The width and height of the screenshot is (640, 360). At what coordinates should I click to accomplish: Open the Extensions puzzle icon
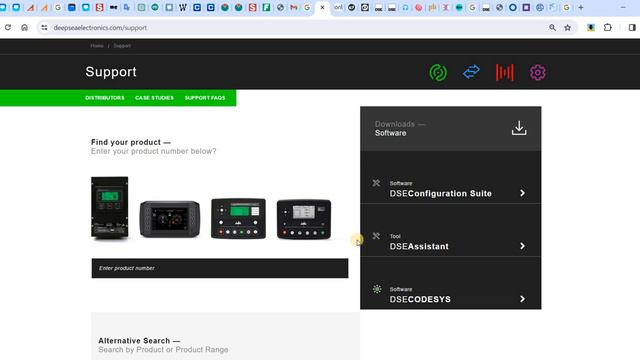pos(607,27)
